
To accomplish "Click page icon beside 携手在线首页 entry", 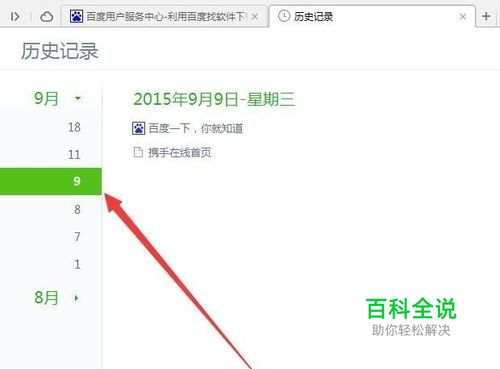I will (138, 152).
